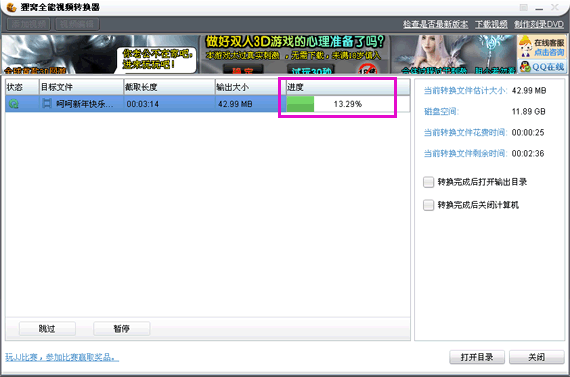Click the fantasy girl game ad banner

[453, 54]
